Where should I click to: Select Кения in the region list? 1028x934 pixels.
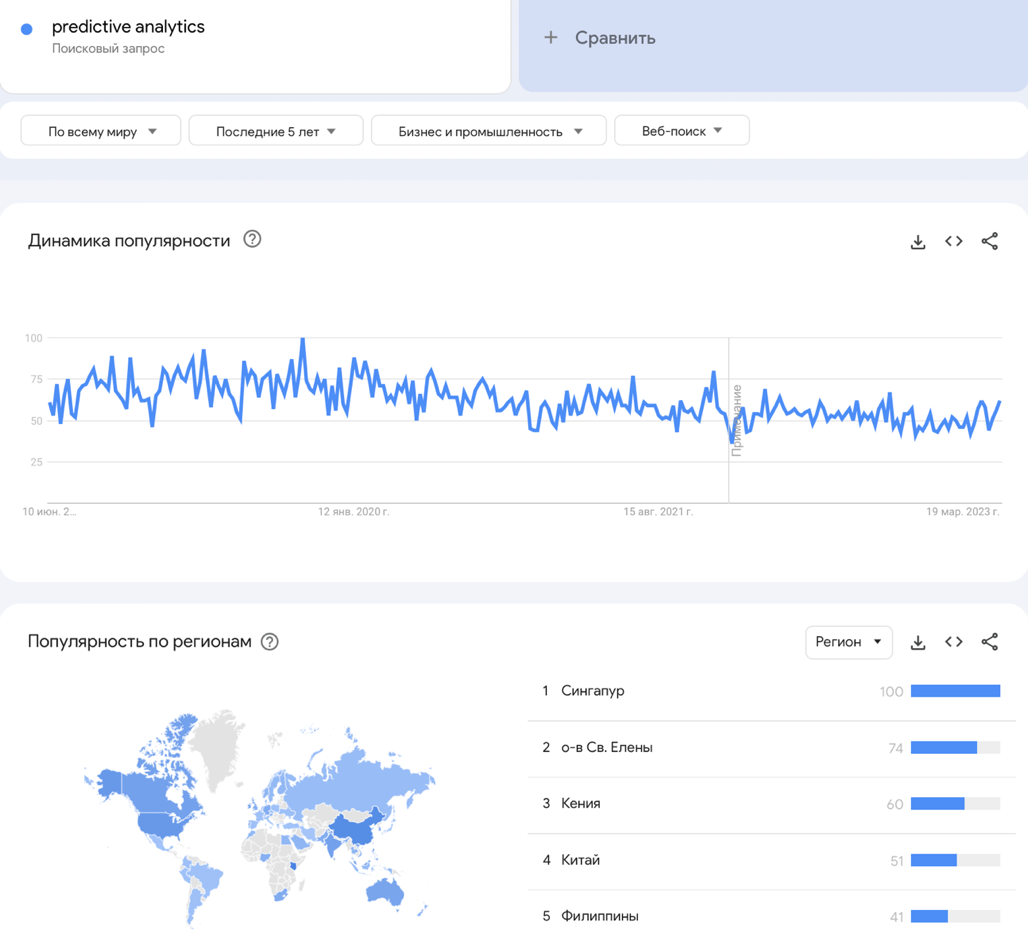(x=581, y=803)
